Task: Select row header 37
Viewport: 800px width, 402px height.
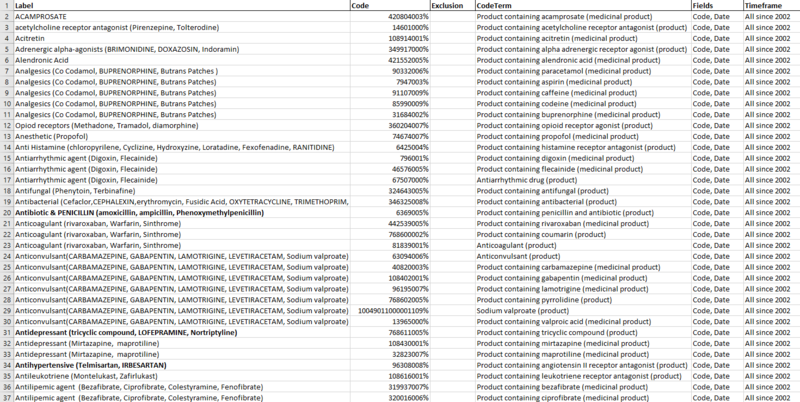Action: pos(7,398)
